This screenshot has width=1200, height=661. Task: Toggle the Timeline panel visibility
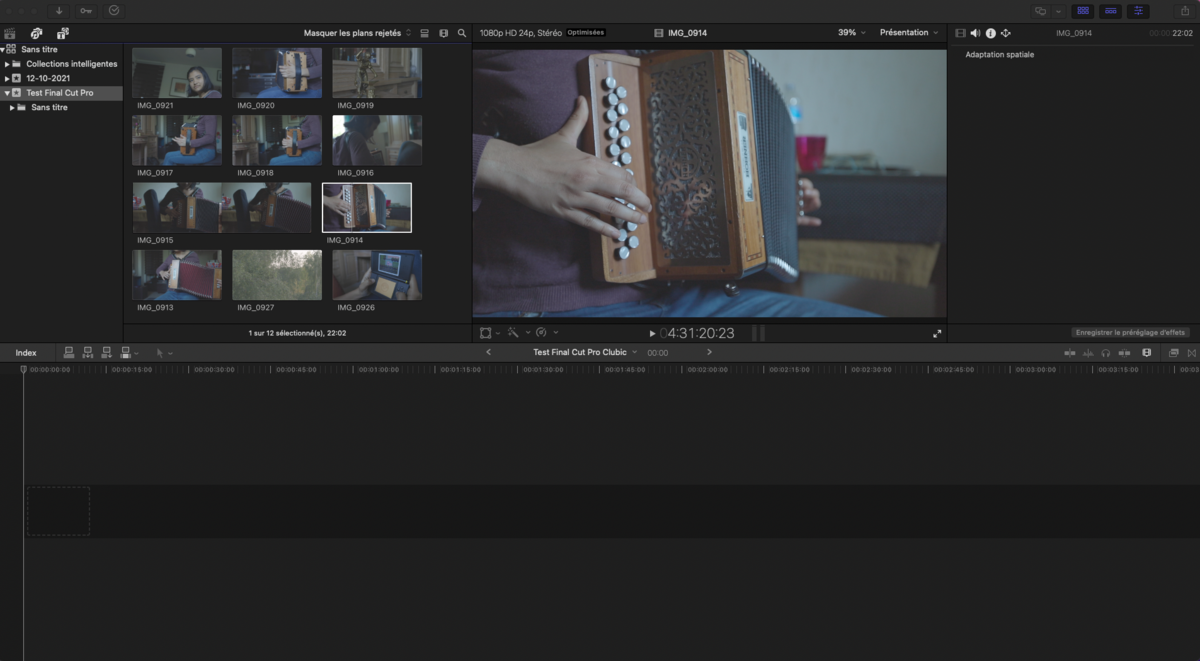pos(1110,11)
